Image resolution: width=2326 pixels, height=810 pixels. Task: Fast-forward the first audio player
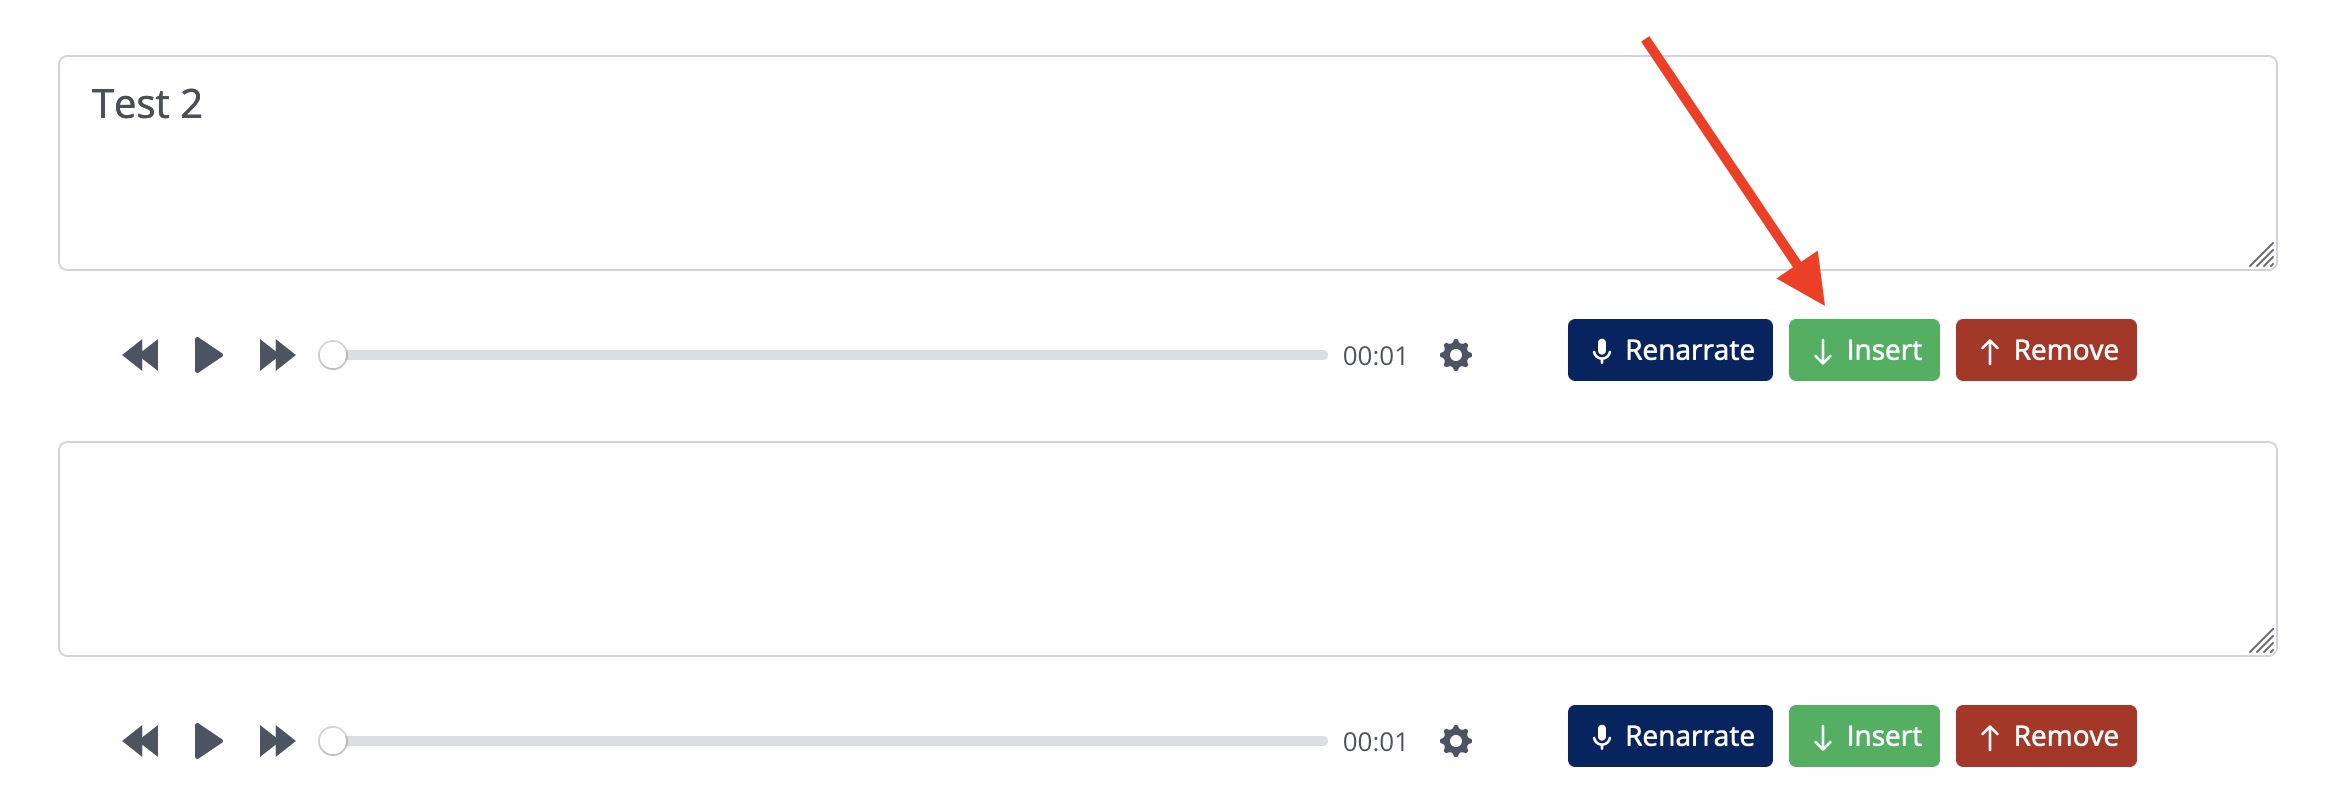coord(277,355)
